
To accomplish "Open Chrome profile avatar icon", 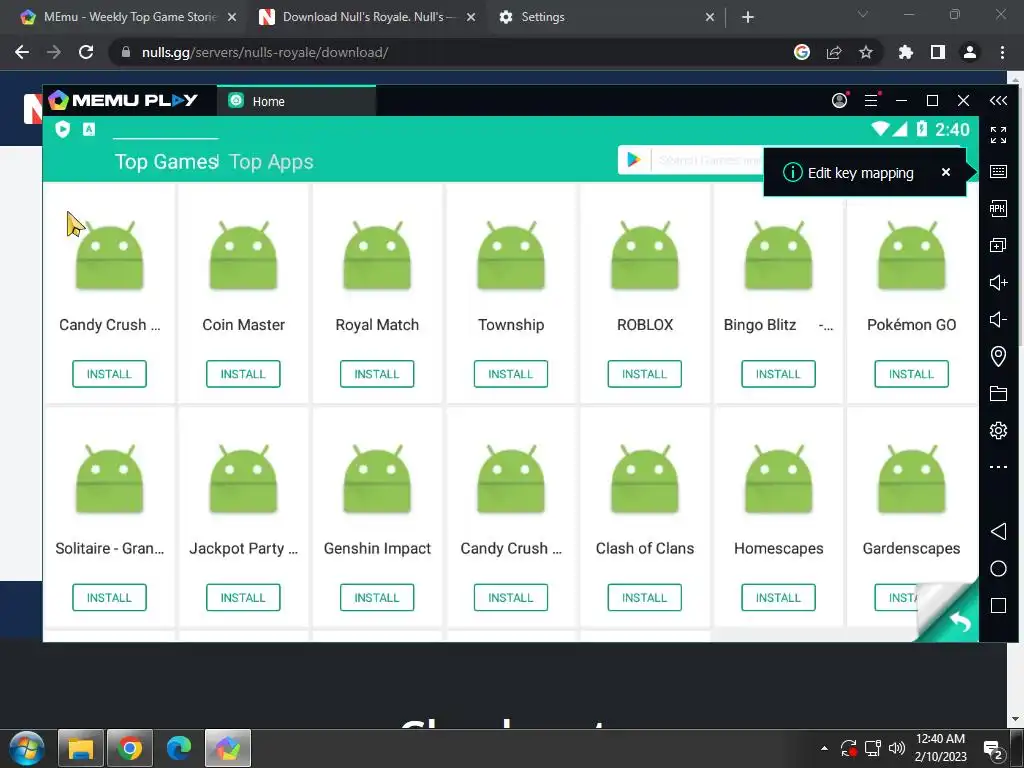I will click(970, 52).
